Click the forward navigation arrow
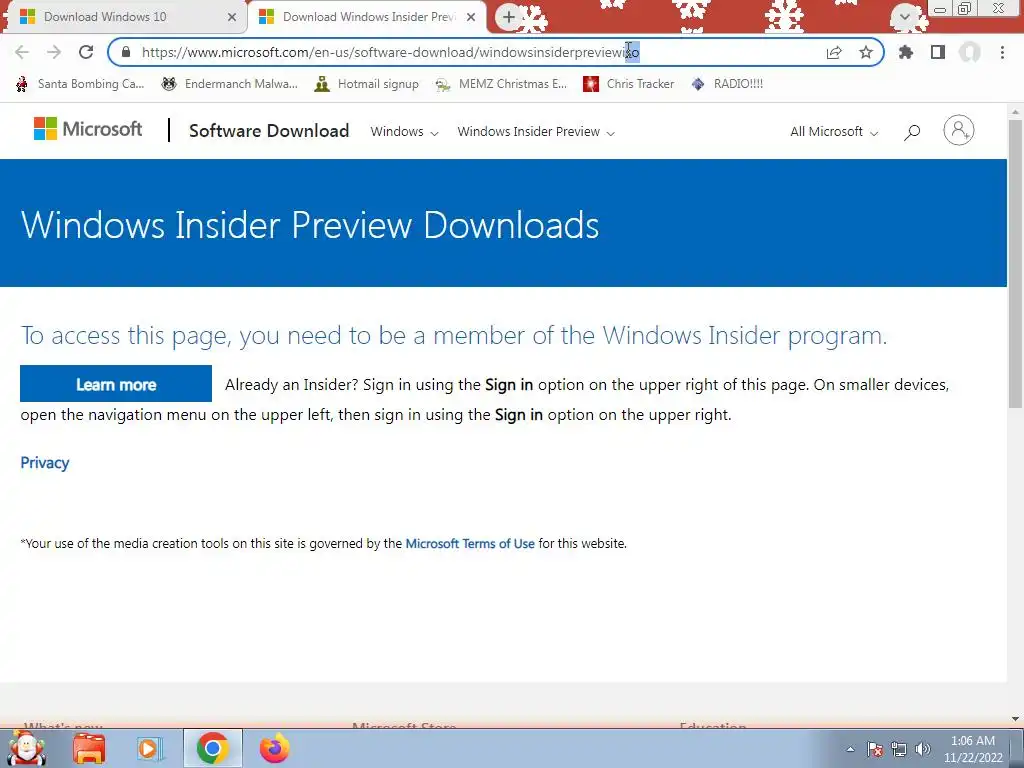 point(54,52)
